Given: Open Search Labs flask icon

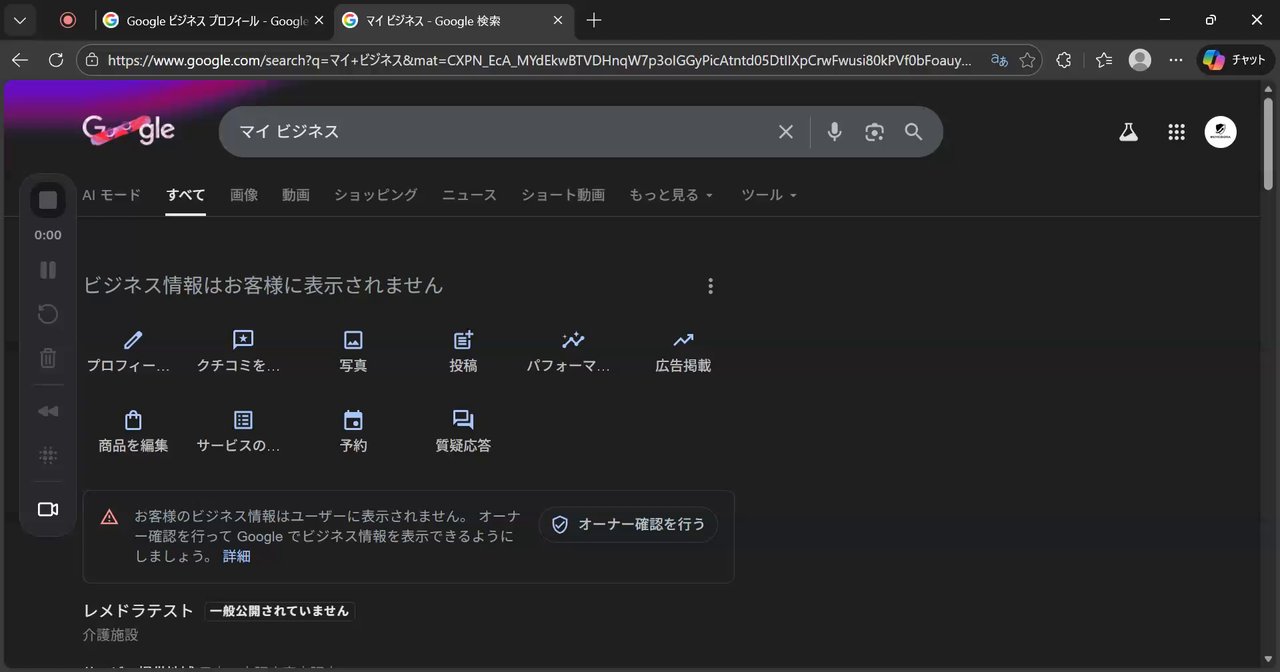Looking at the screenshot, I should [x=1129, y=132].
